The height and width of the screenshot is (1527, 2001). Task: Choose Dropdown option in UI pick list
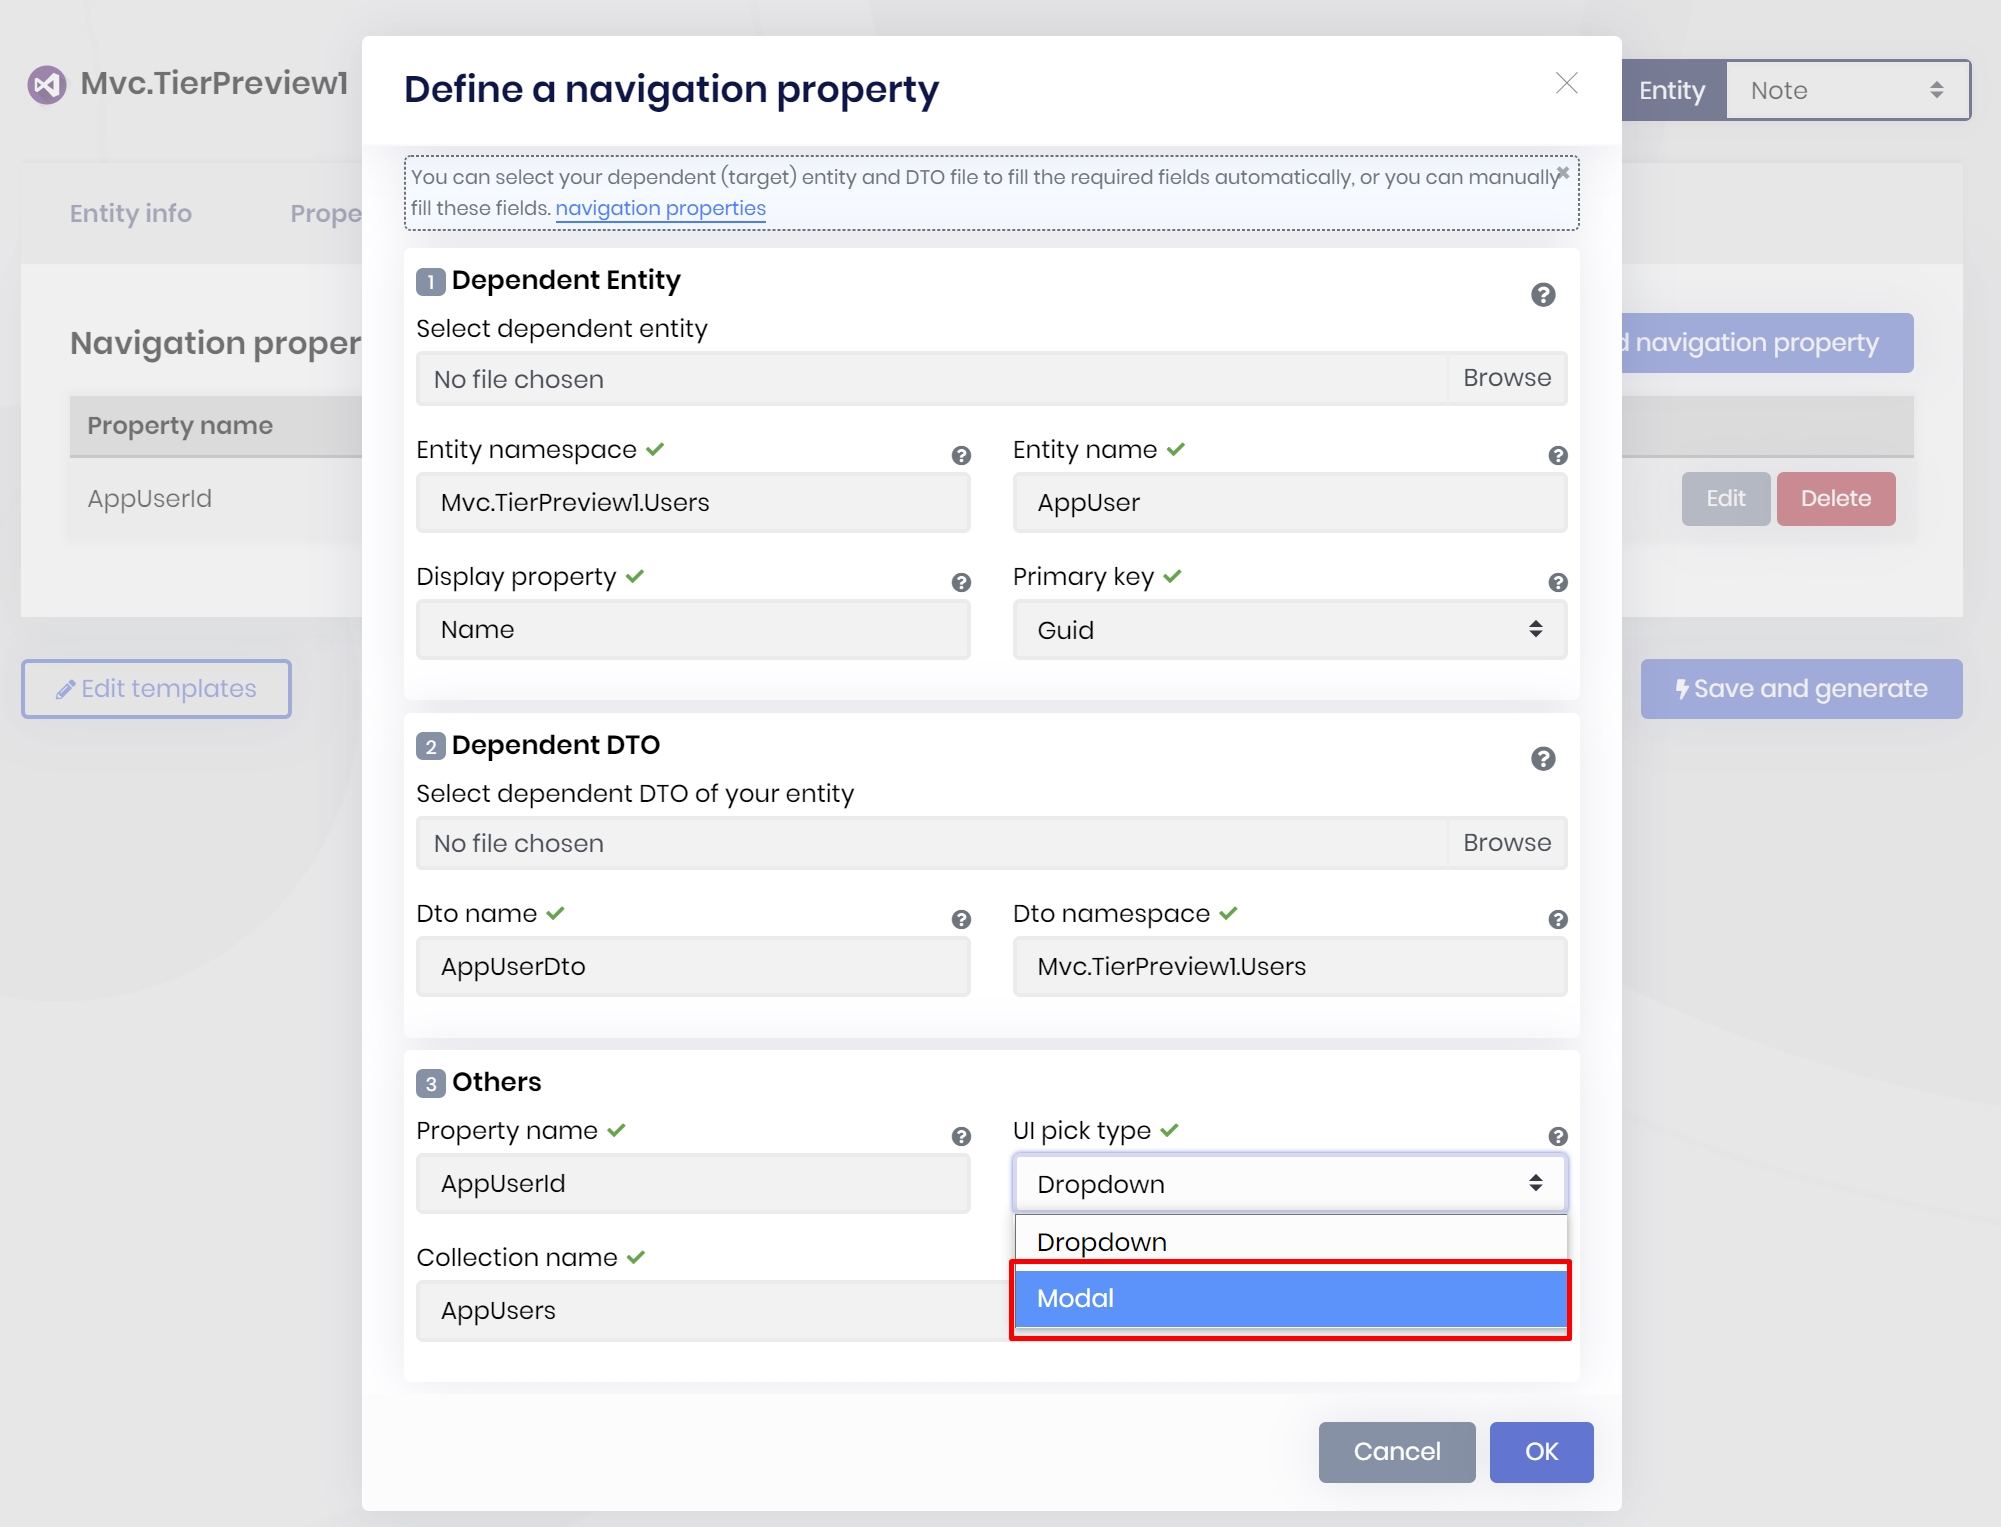[x=1288, y=1242]
